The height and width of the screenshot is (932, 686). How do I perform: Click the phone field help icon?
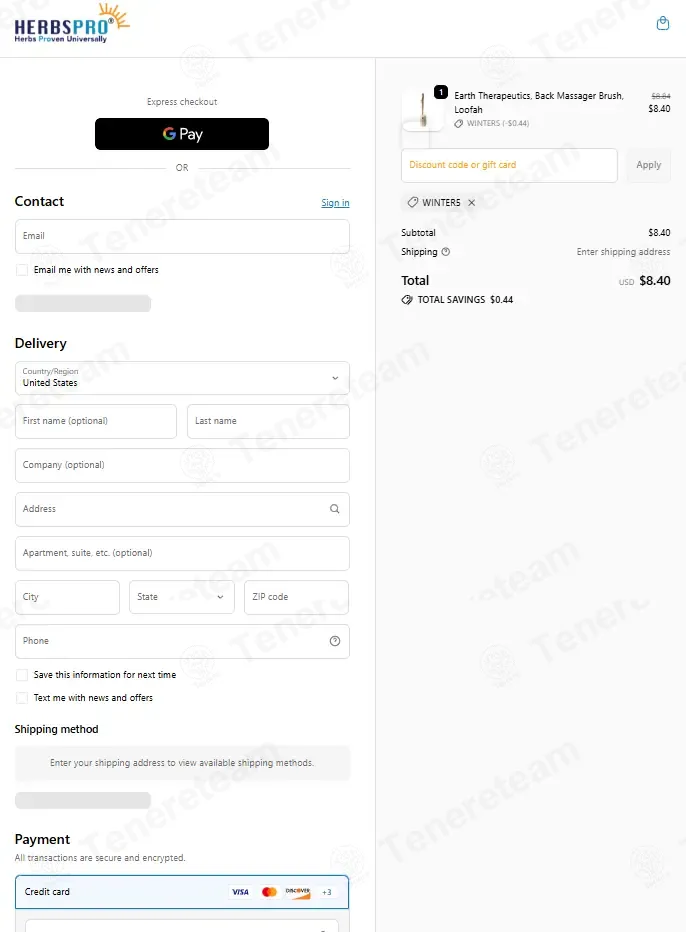coord(335,641)
